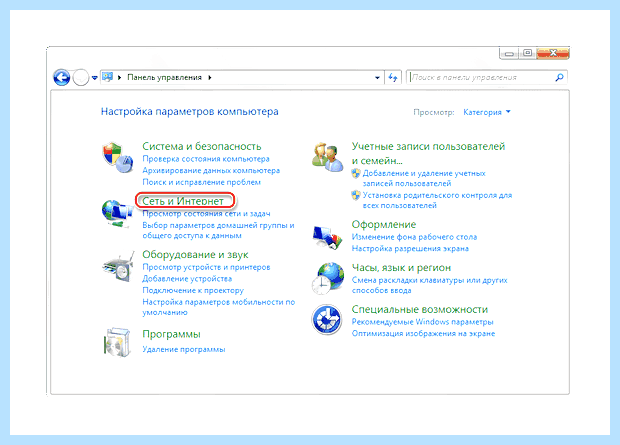Open Выбор параметров домашней группы link
This screenshot has height=445, width=620.
point(218,230)
